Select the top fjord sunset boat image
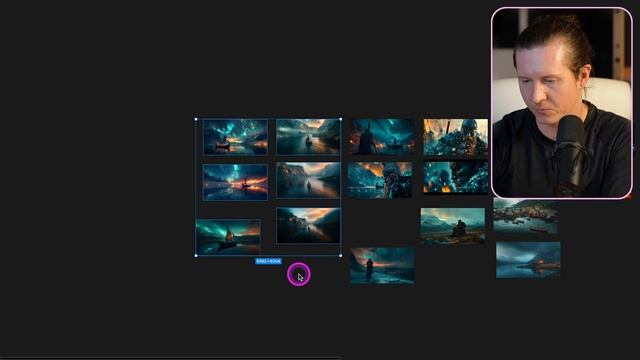 point(308,137)
